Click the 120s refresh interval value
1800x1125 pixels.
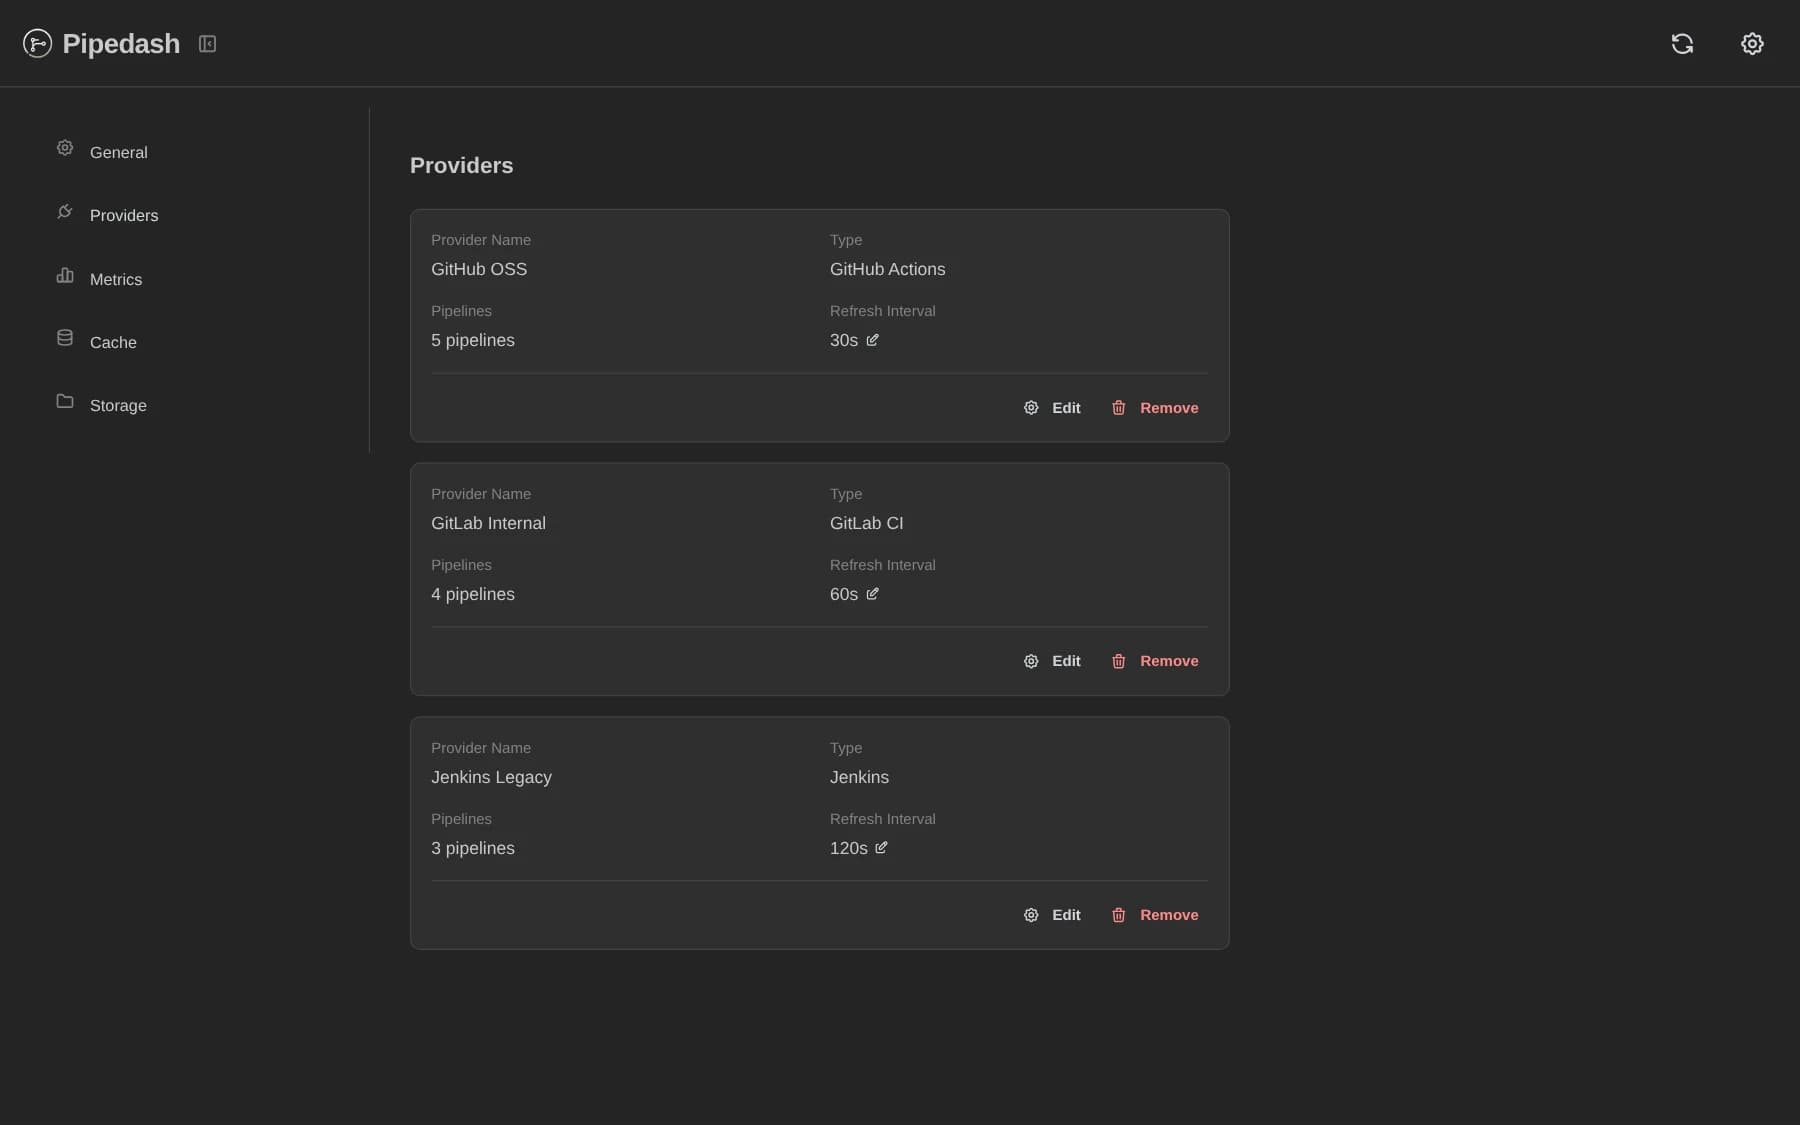pyautogui.click(x=849, y=848)
